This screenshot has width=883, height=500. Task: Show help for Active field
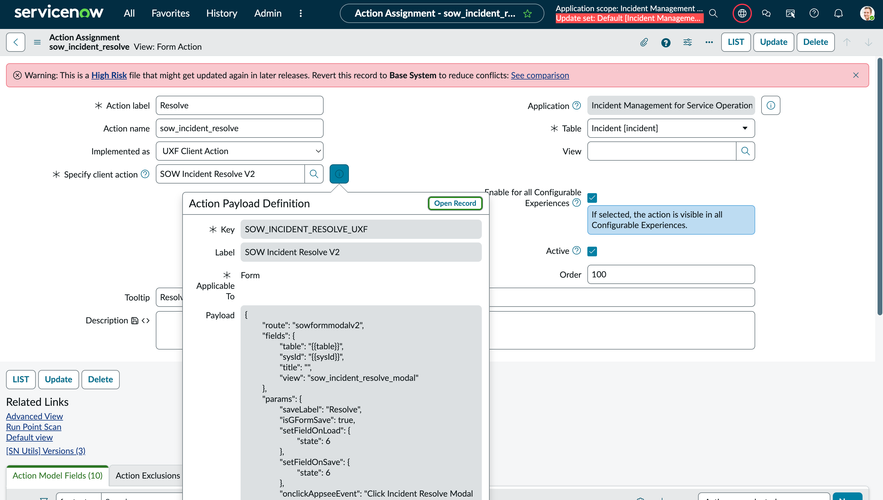pos(577,251)
